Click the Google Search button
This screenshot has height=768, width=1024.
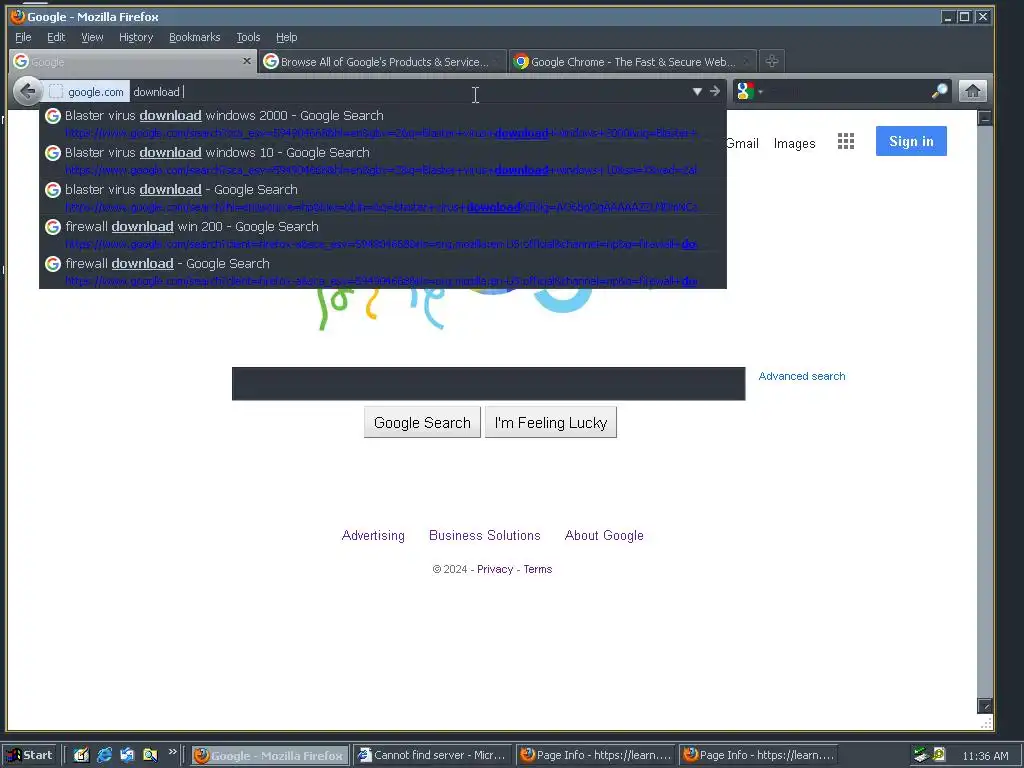point(422,423)
